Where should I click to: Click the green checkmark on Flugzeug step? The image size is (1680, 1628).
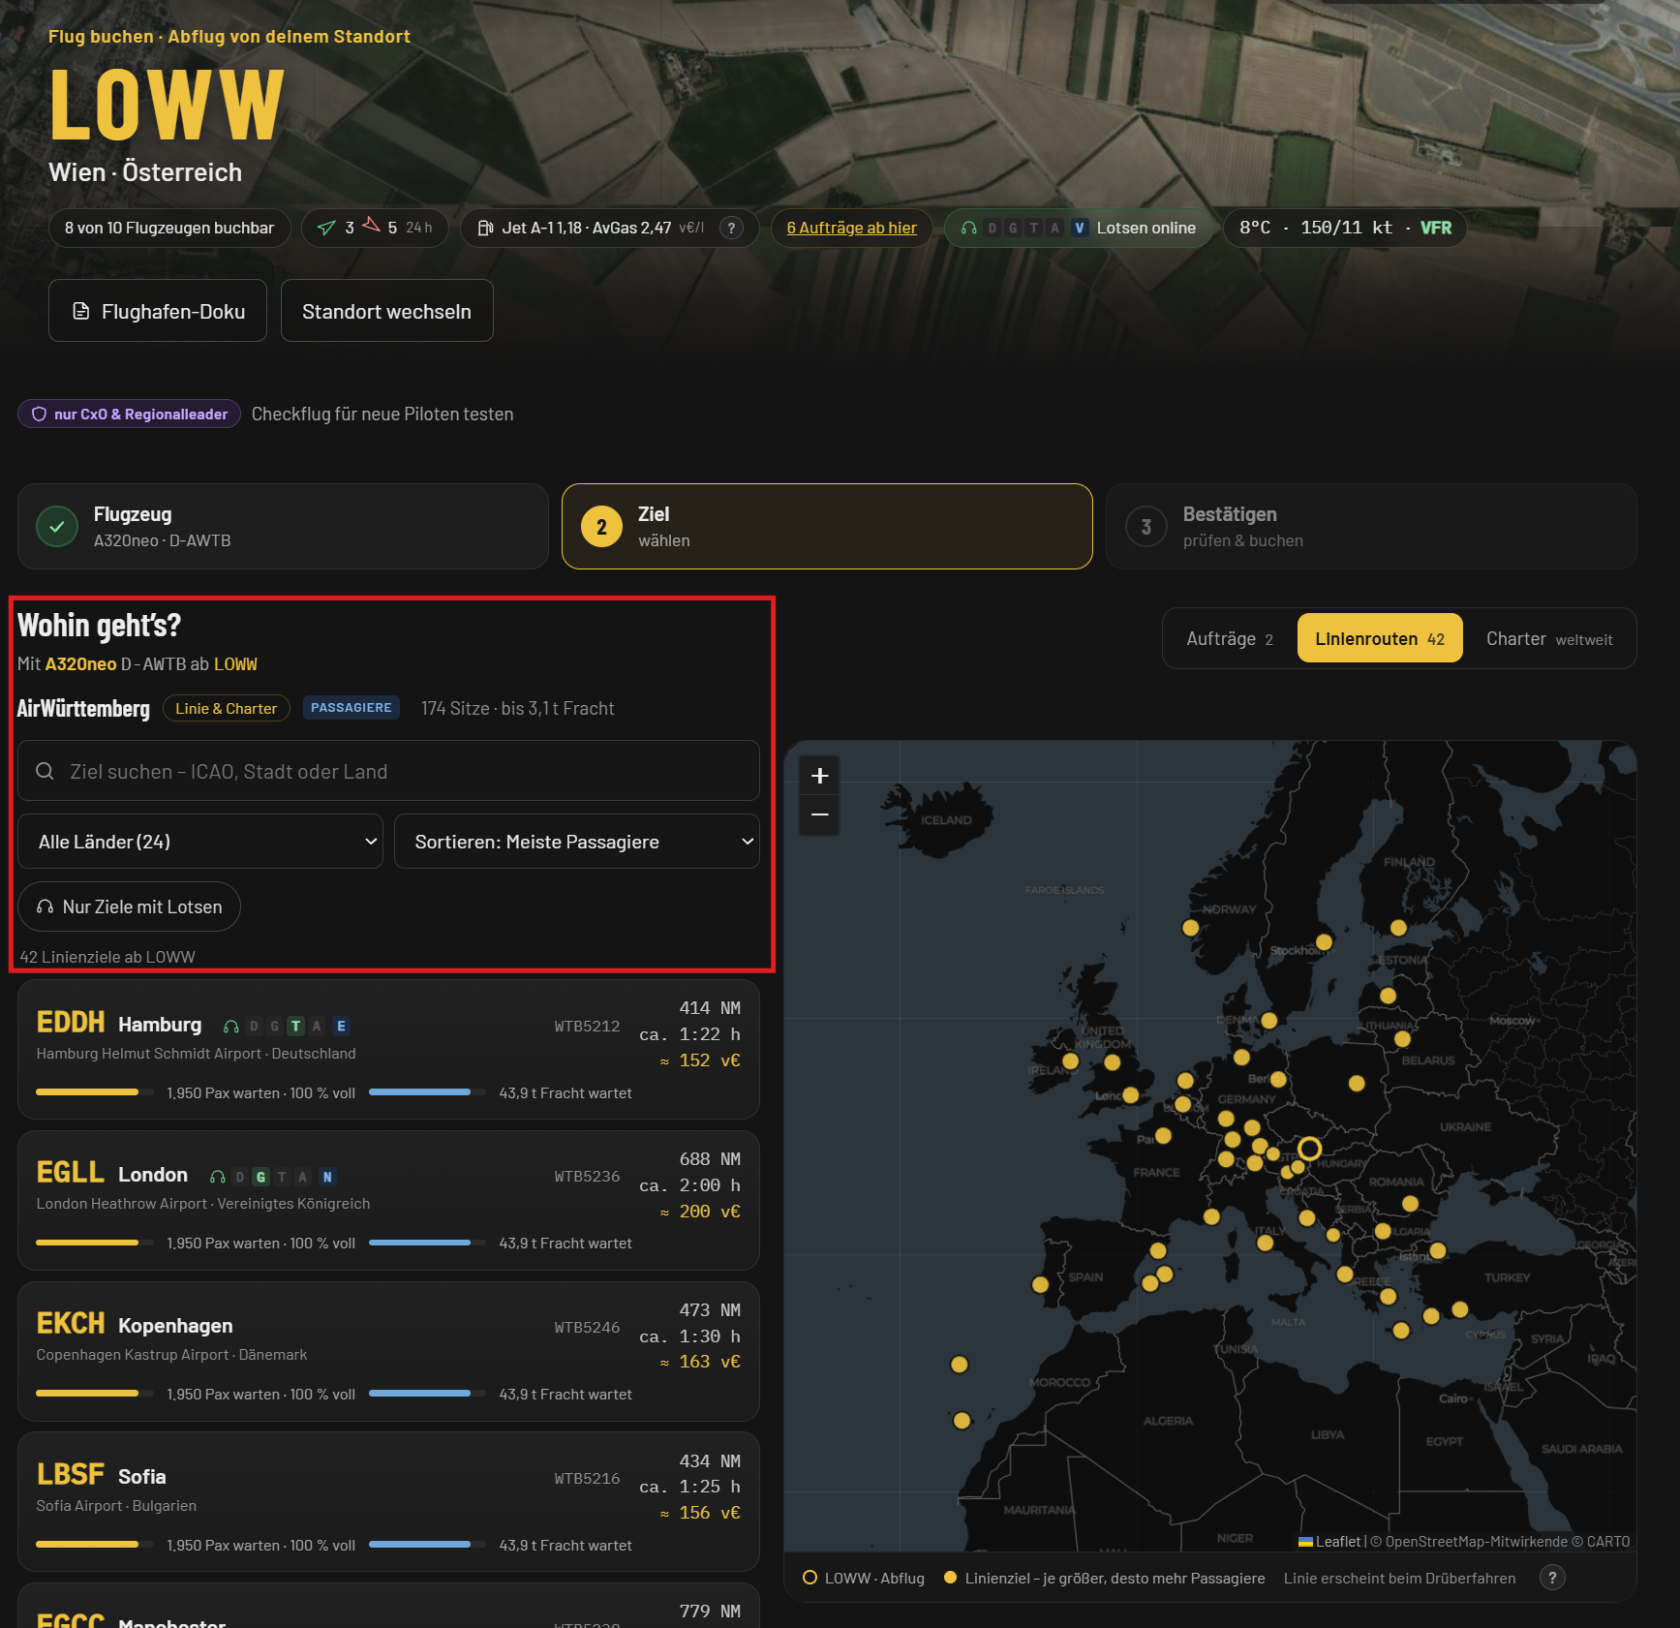pyautogui.click(x=57, y=526)
